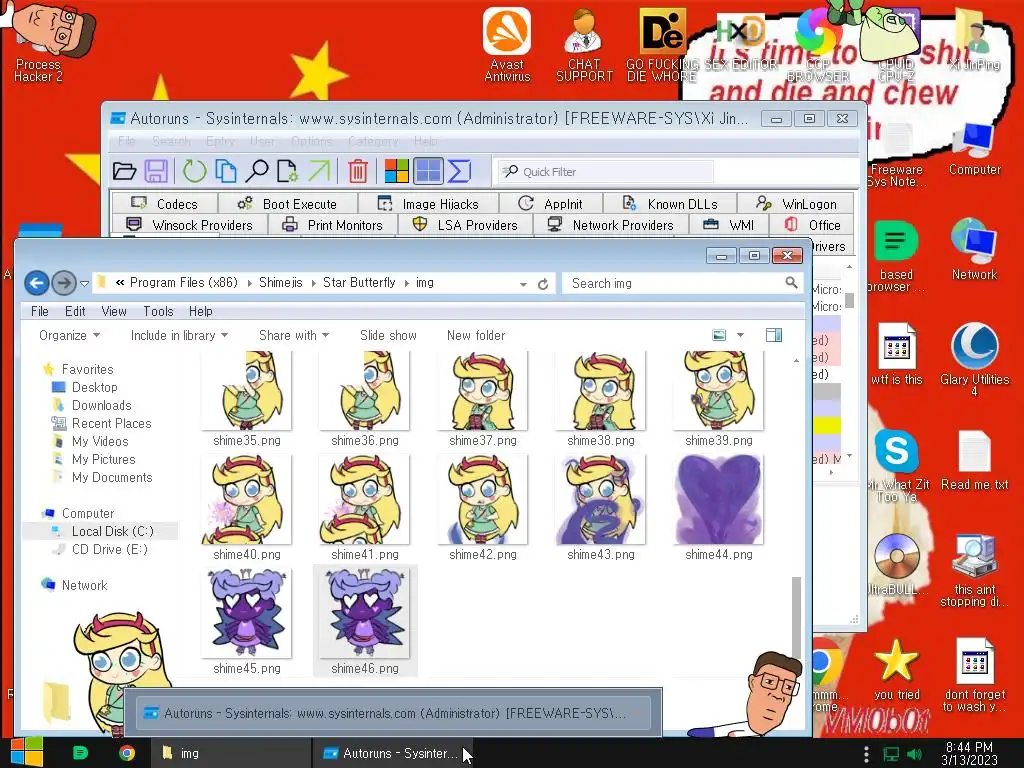Open the WMI tab
Screen dimensions: 1024x768
click(729, 225)
